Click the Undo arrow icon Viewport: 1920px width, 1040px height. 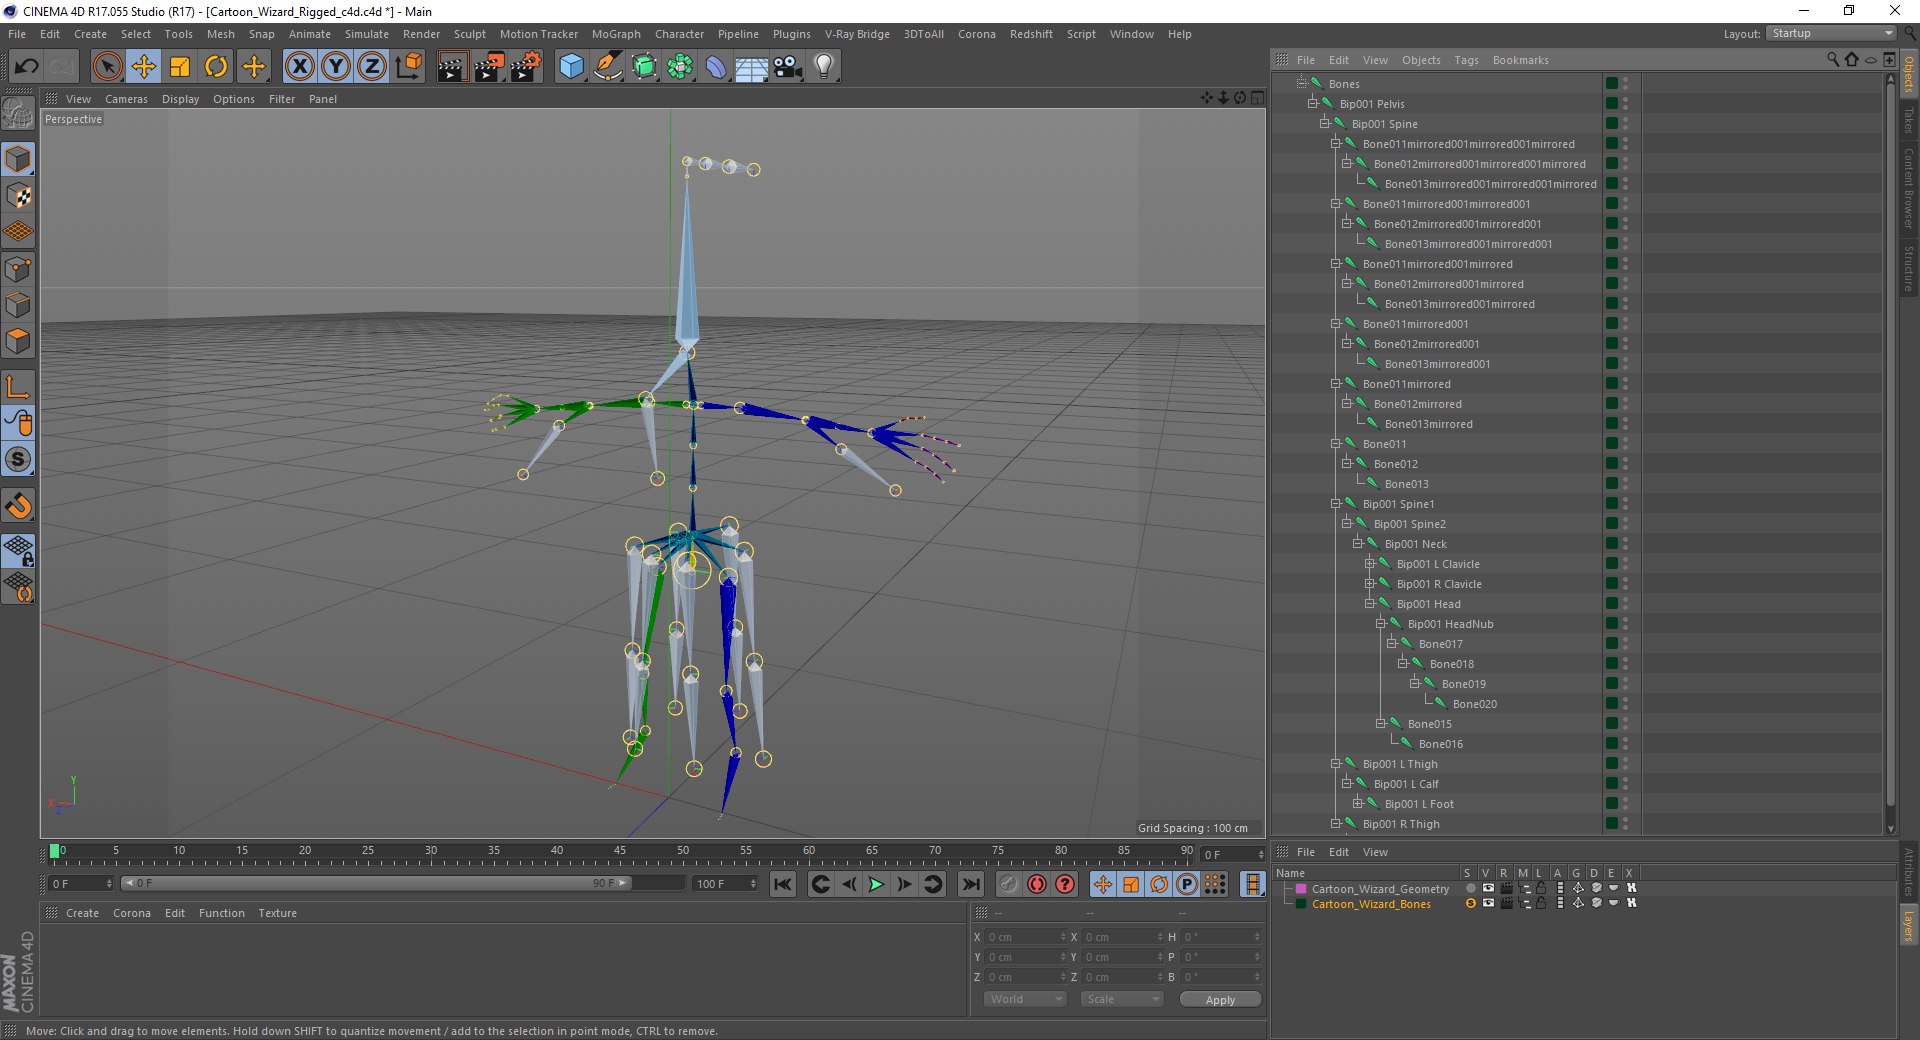tap(26, 67)
